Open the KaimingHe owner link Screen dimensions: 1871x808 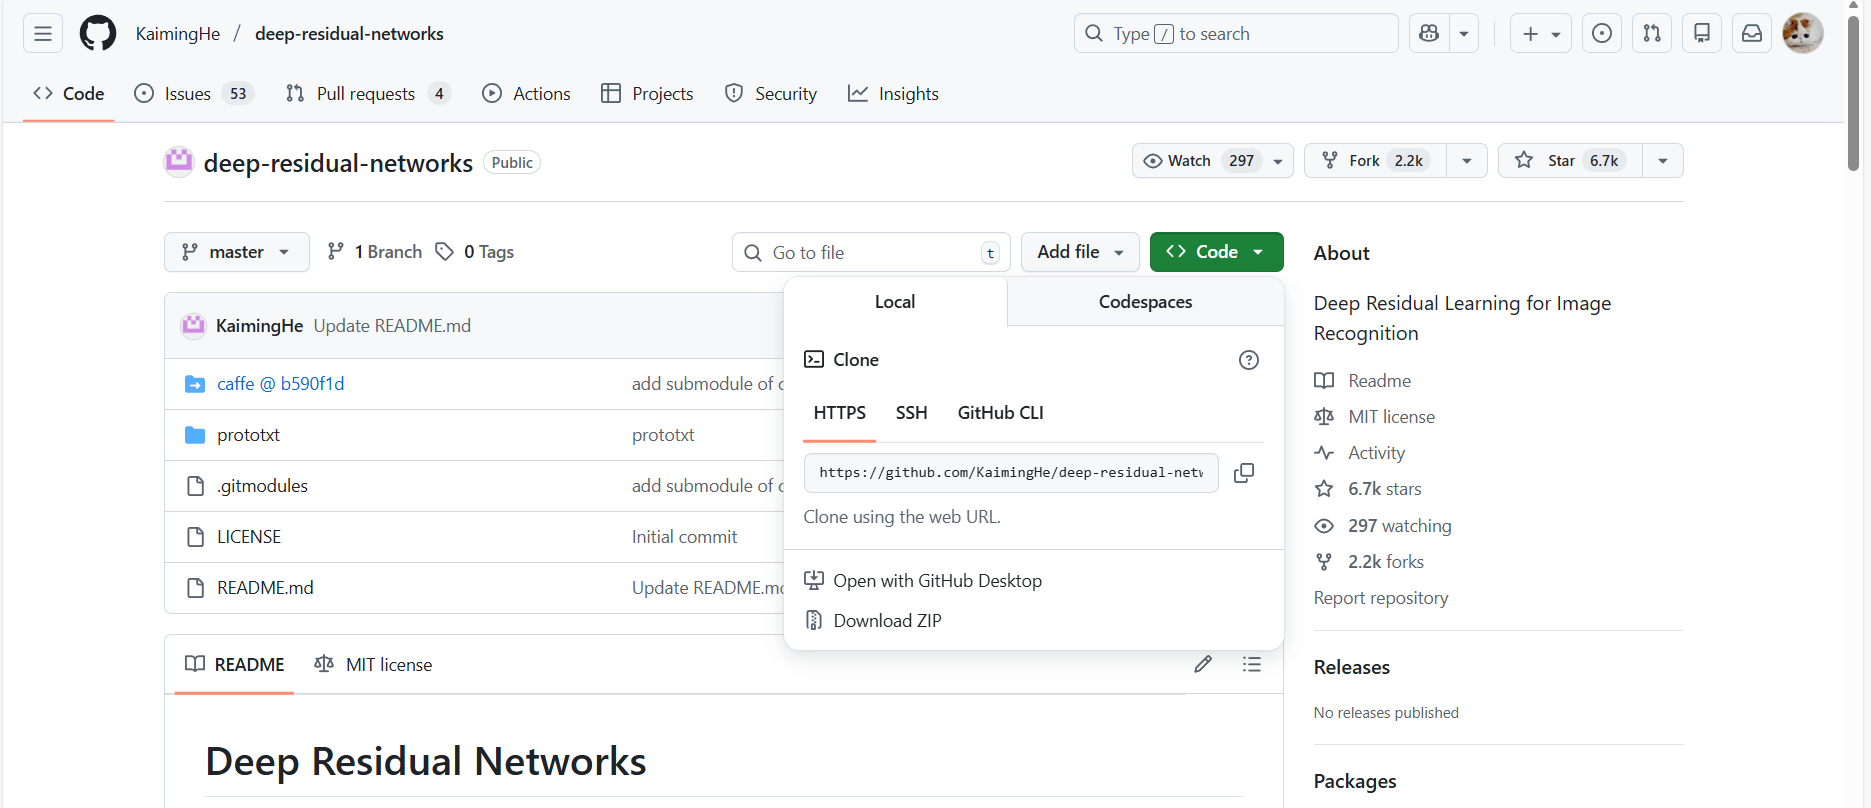(x=178, y=34)
